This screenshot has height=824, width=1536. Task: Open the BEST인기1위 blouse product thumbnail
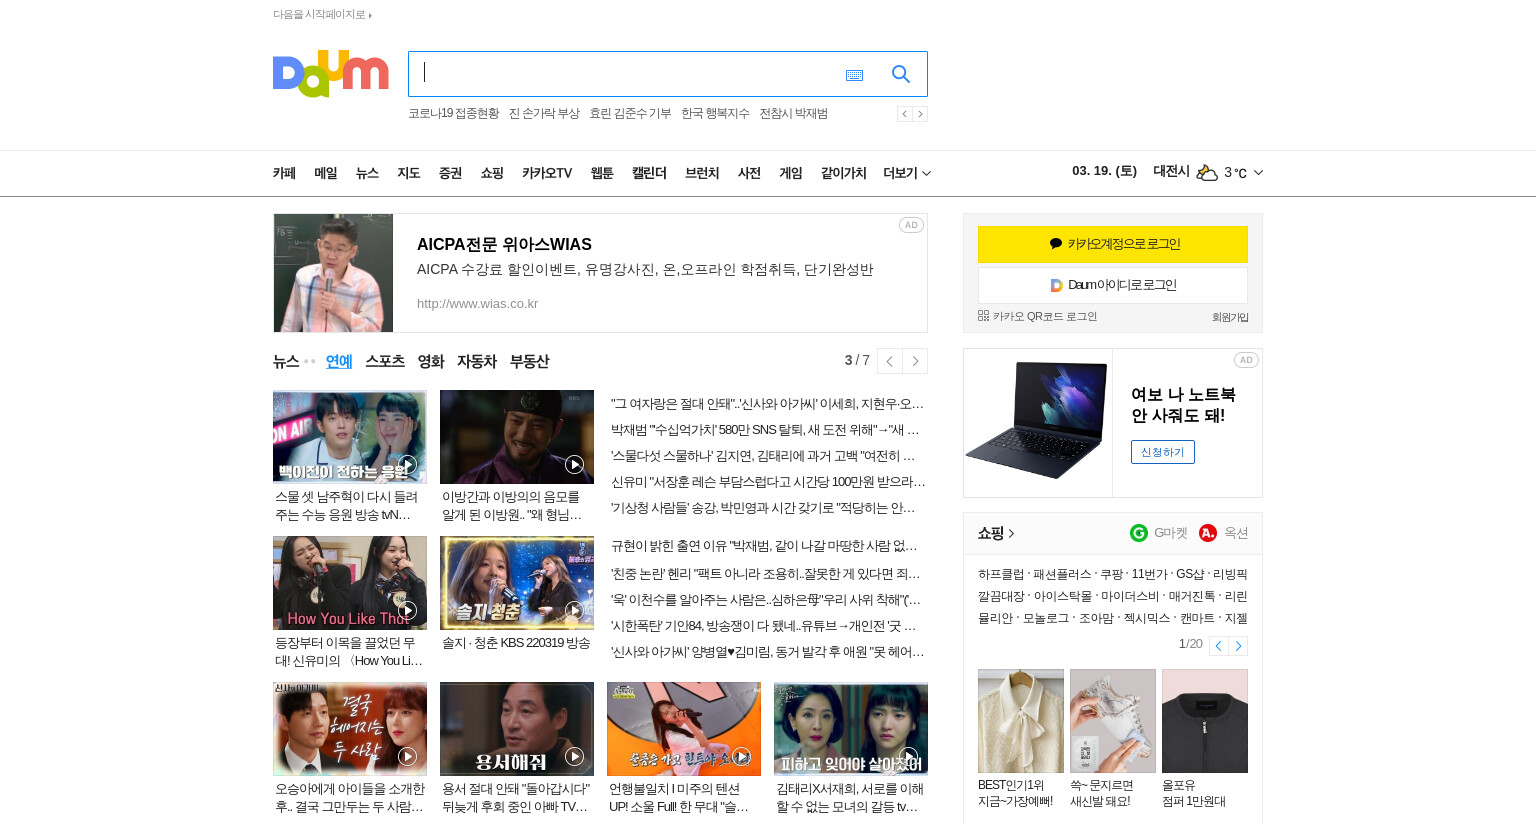[1021, 721]
